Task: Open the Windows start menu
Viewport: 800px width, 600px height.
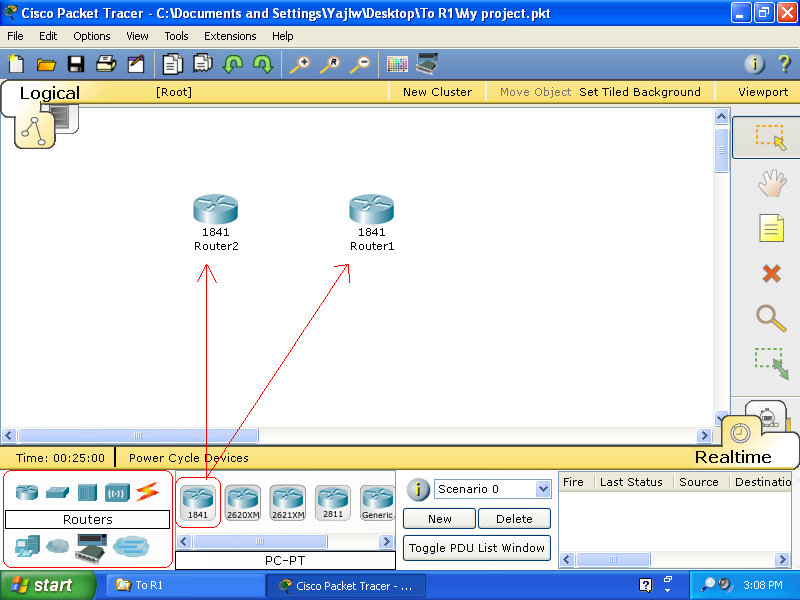Action: click(x=47, y=585)
